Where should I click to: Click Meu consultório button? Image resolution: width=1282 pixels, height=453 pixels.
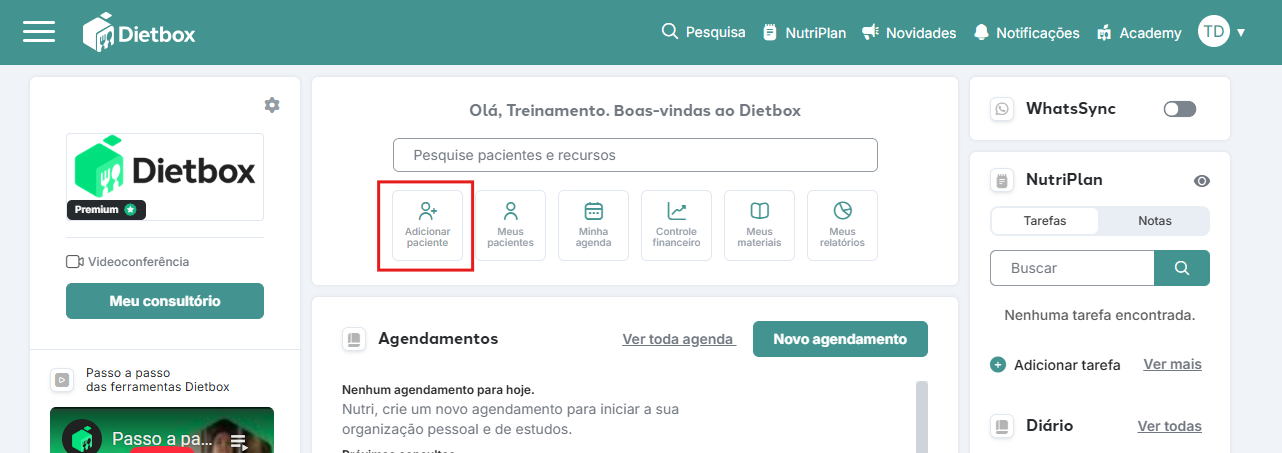pyautogui.click(x=165, y=301)
